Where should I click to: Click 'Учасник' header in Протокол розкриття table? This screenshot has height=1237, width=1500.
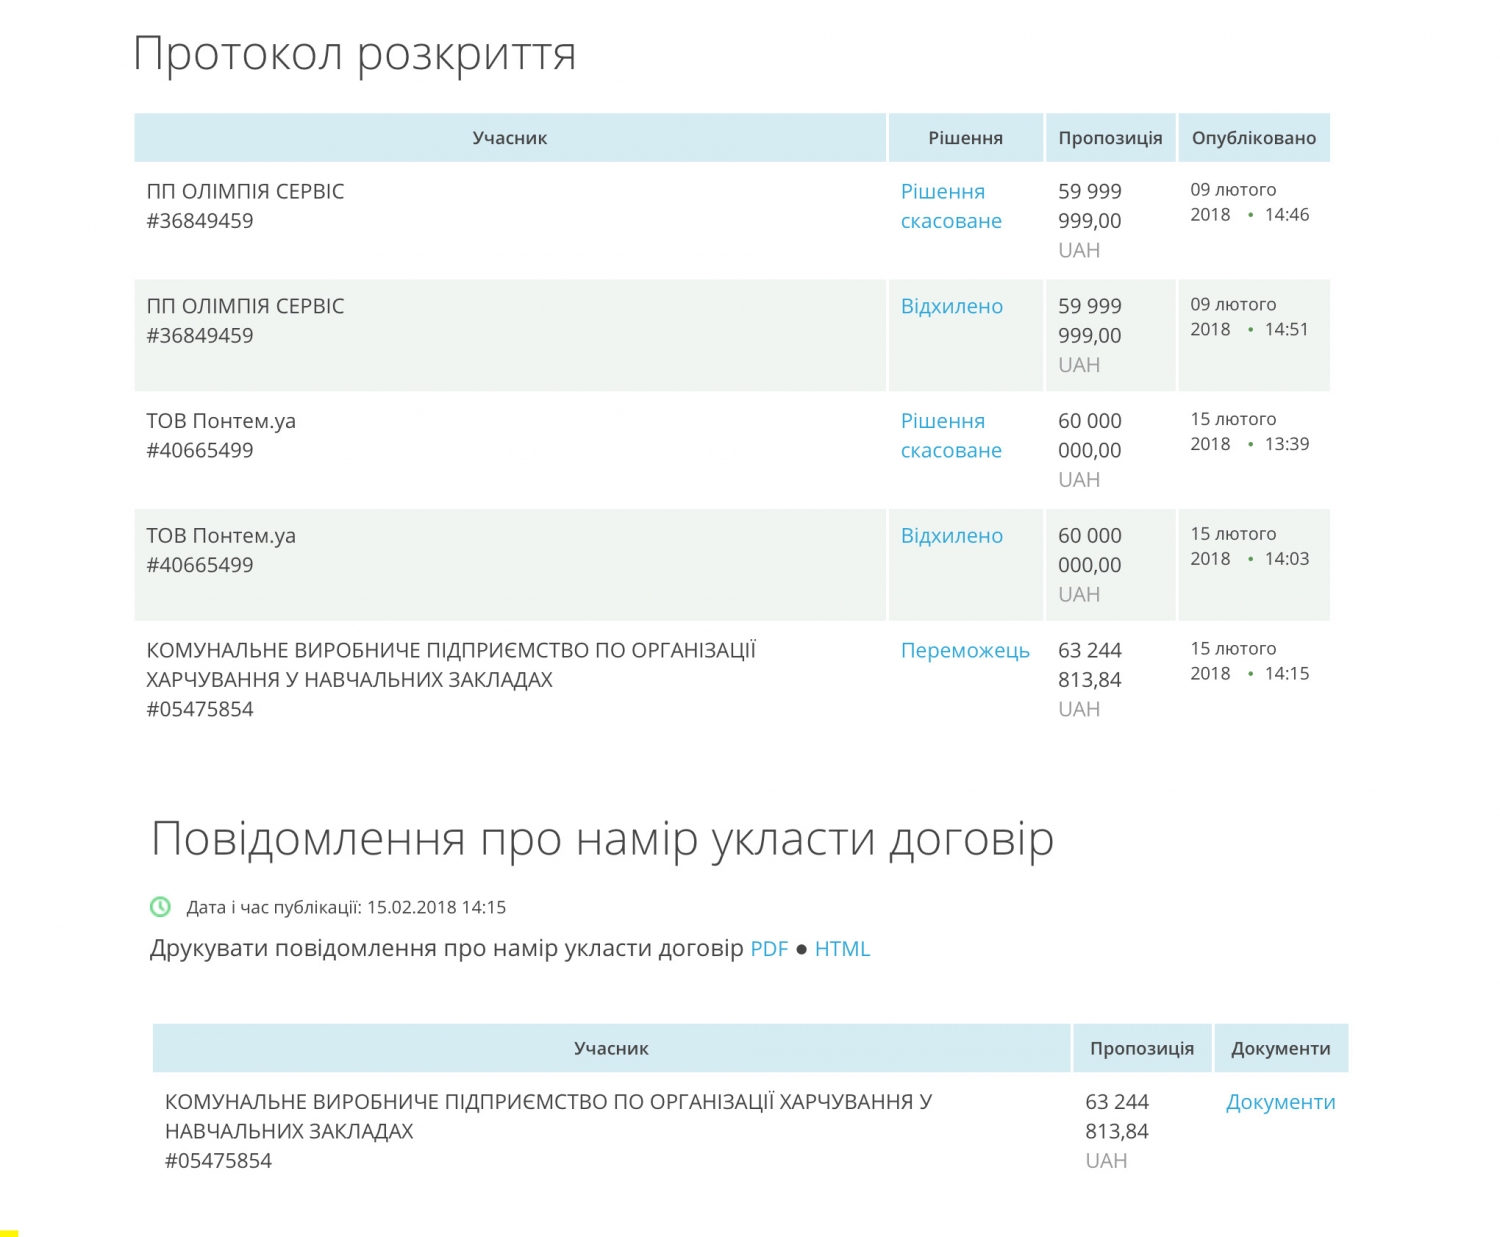click(509, 138)
